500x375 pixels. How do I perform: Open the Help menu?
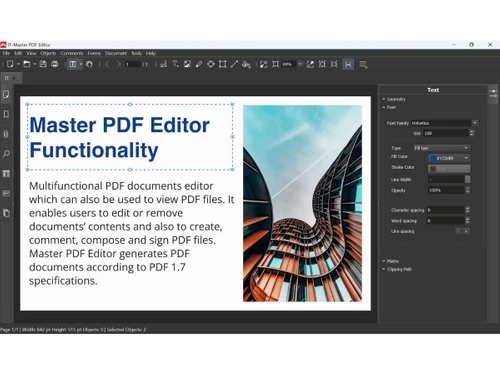click(151, 53)
